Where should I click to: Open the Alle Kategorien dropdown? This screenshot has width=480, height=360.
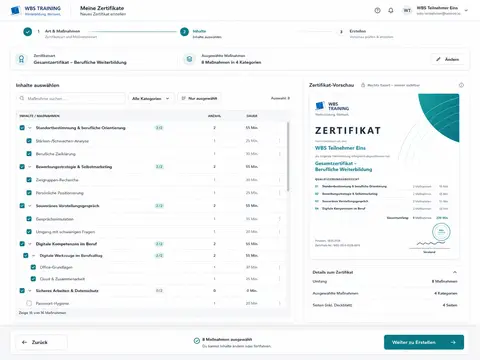[x=151, y=98]
